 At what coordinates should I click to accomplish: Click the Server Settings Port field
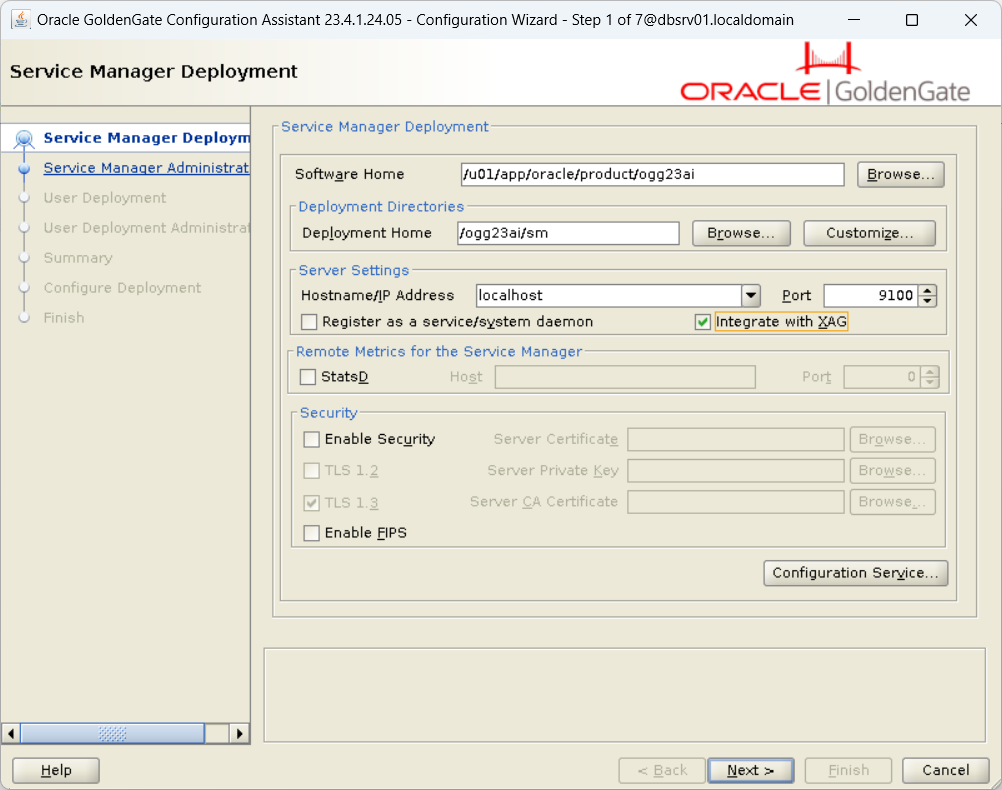[871, 295]
